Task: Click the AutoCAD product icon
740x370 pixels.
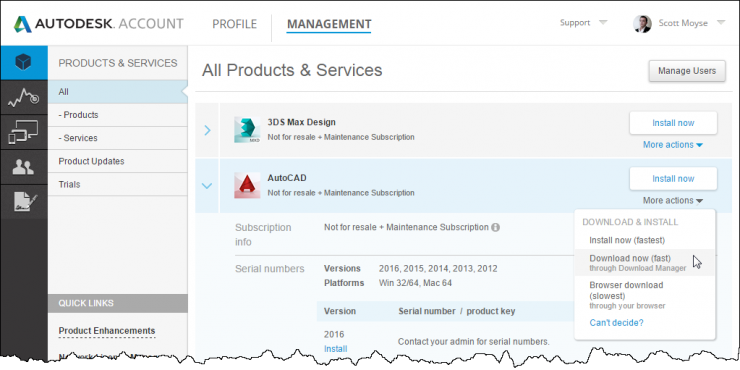Action: (247, 185)
